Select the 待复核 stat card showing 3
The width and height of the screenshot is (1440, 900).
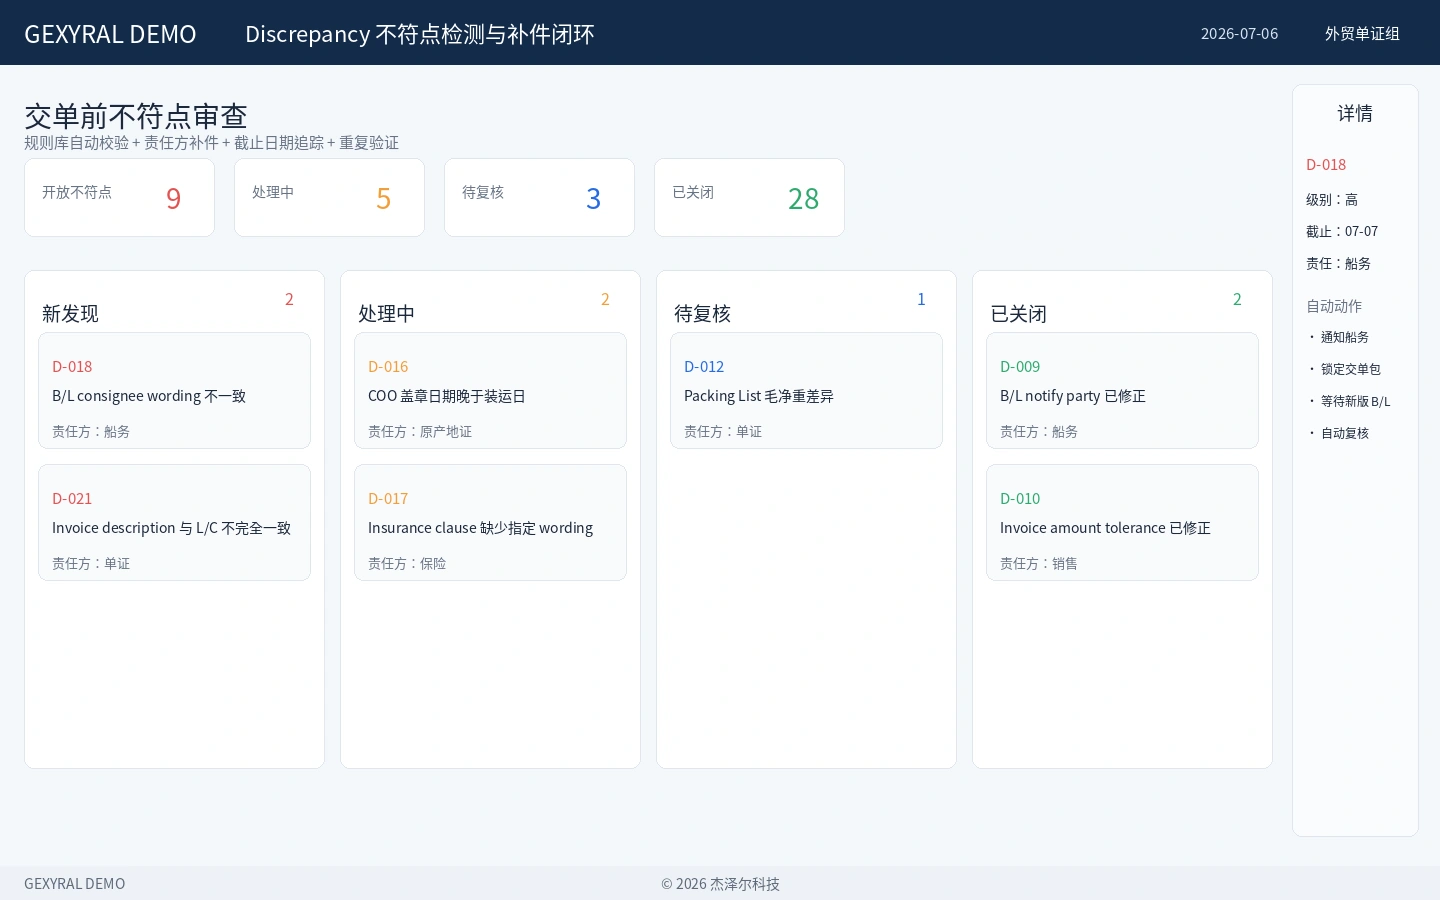539,197
